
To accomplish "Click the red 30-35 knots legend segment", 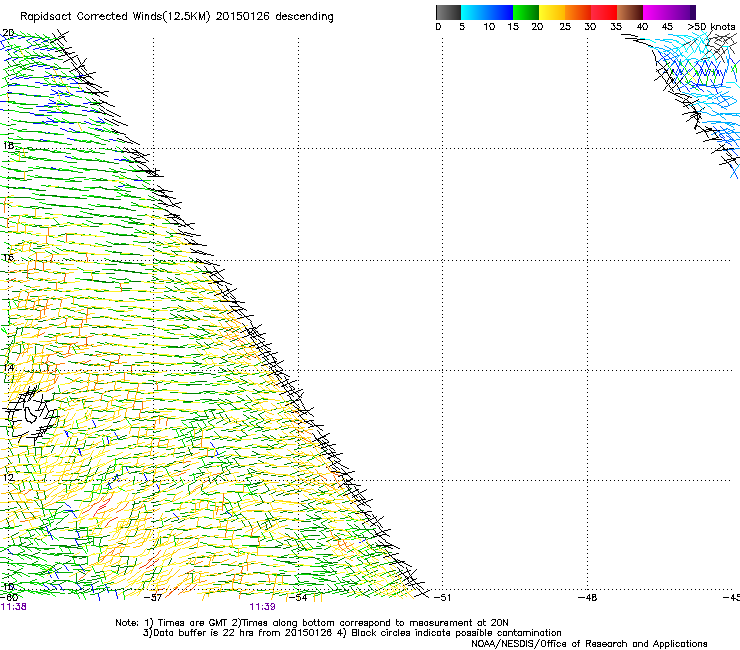I will [604, 12].
